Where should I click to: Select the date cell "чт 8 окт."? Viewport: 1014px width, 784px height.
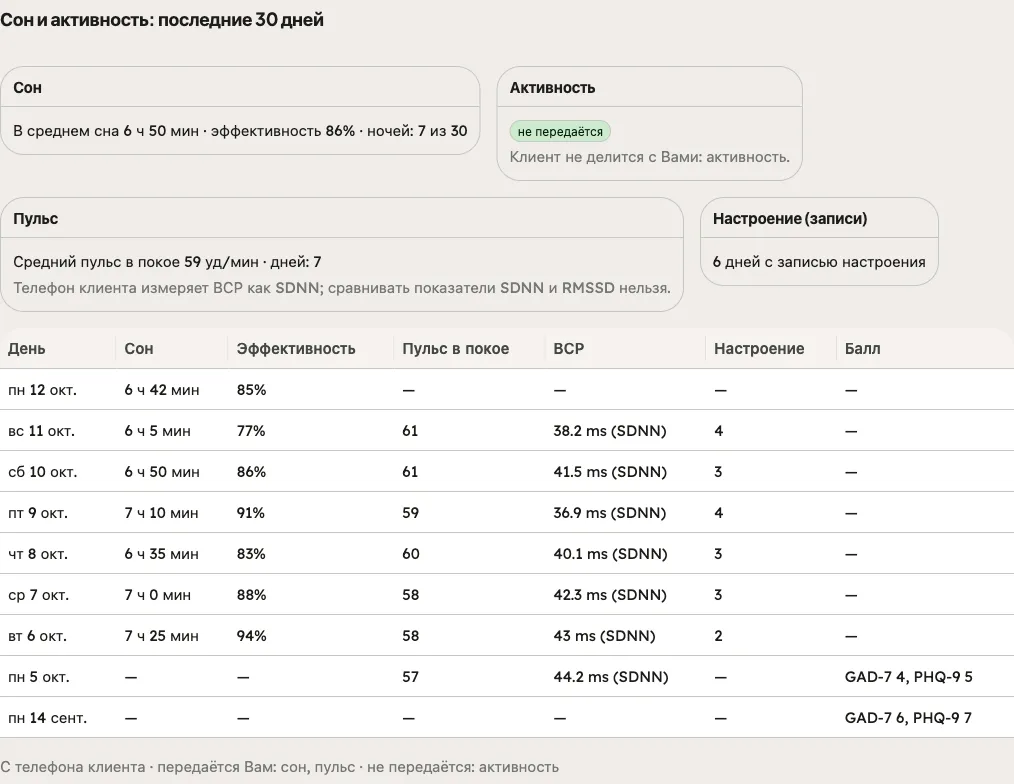38,554
